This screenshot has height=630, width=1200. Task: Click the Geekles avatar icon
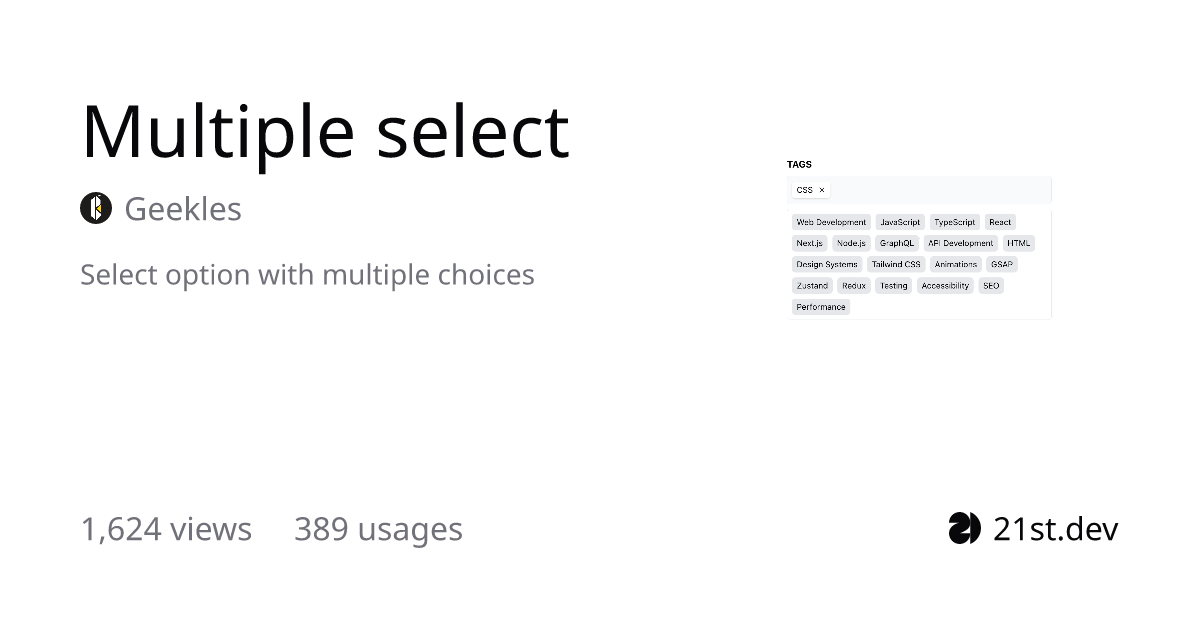(96, 208)
